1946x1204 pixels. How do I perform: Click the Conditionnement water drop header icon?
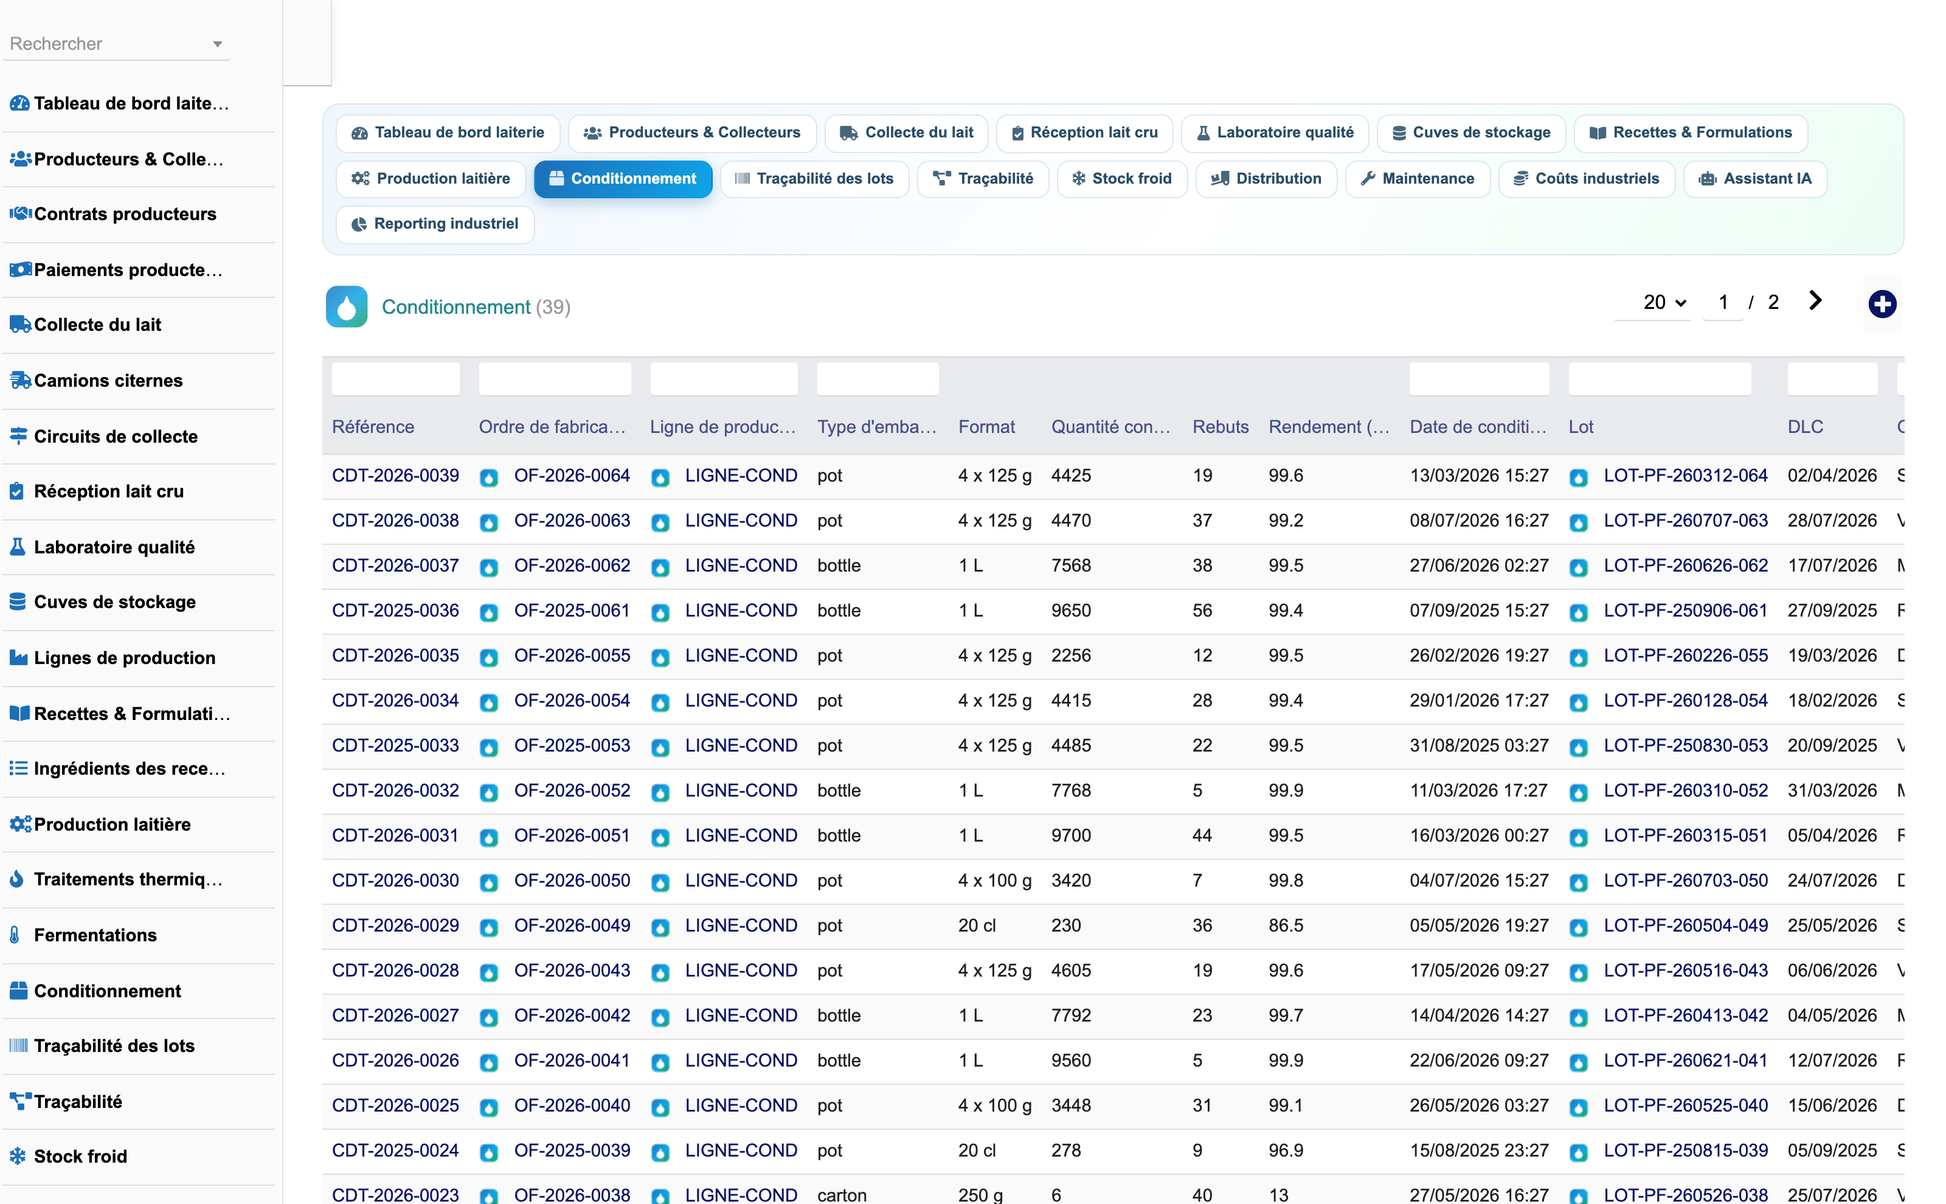pos(346,307)
